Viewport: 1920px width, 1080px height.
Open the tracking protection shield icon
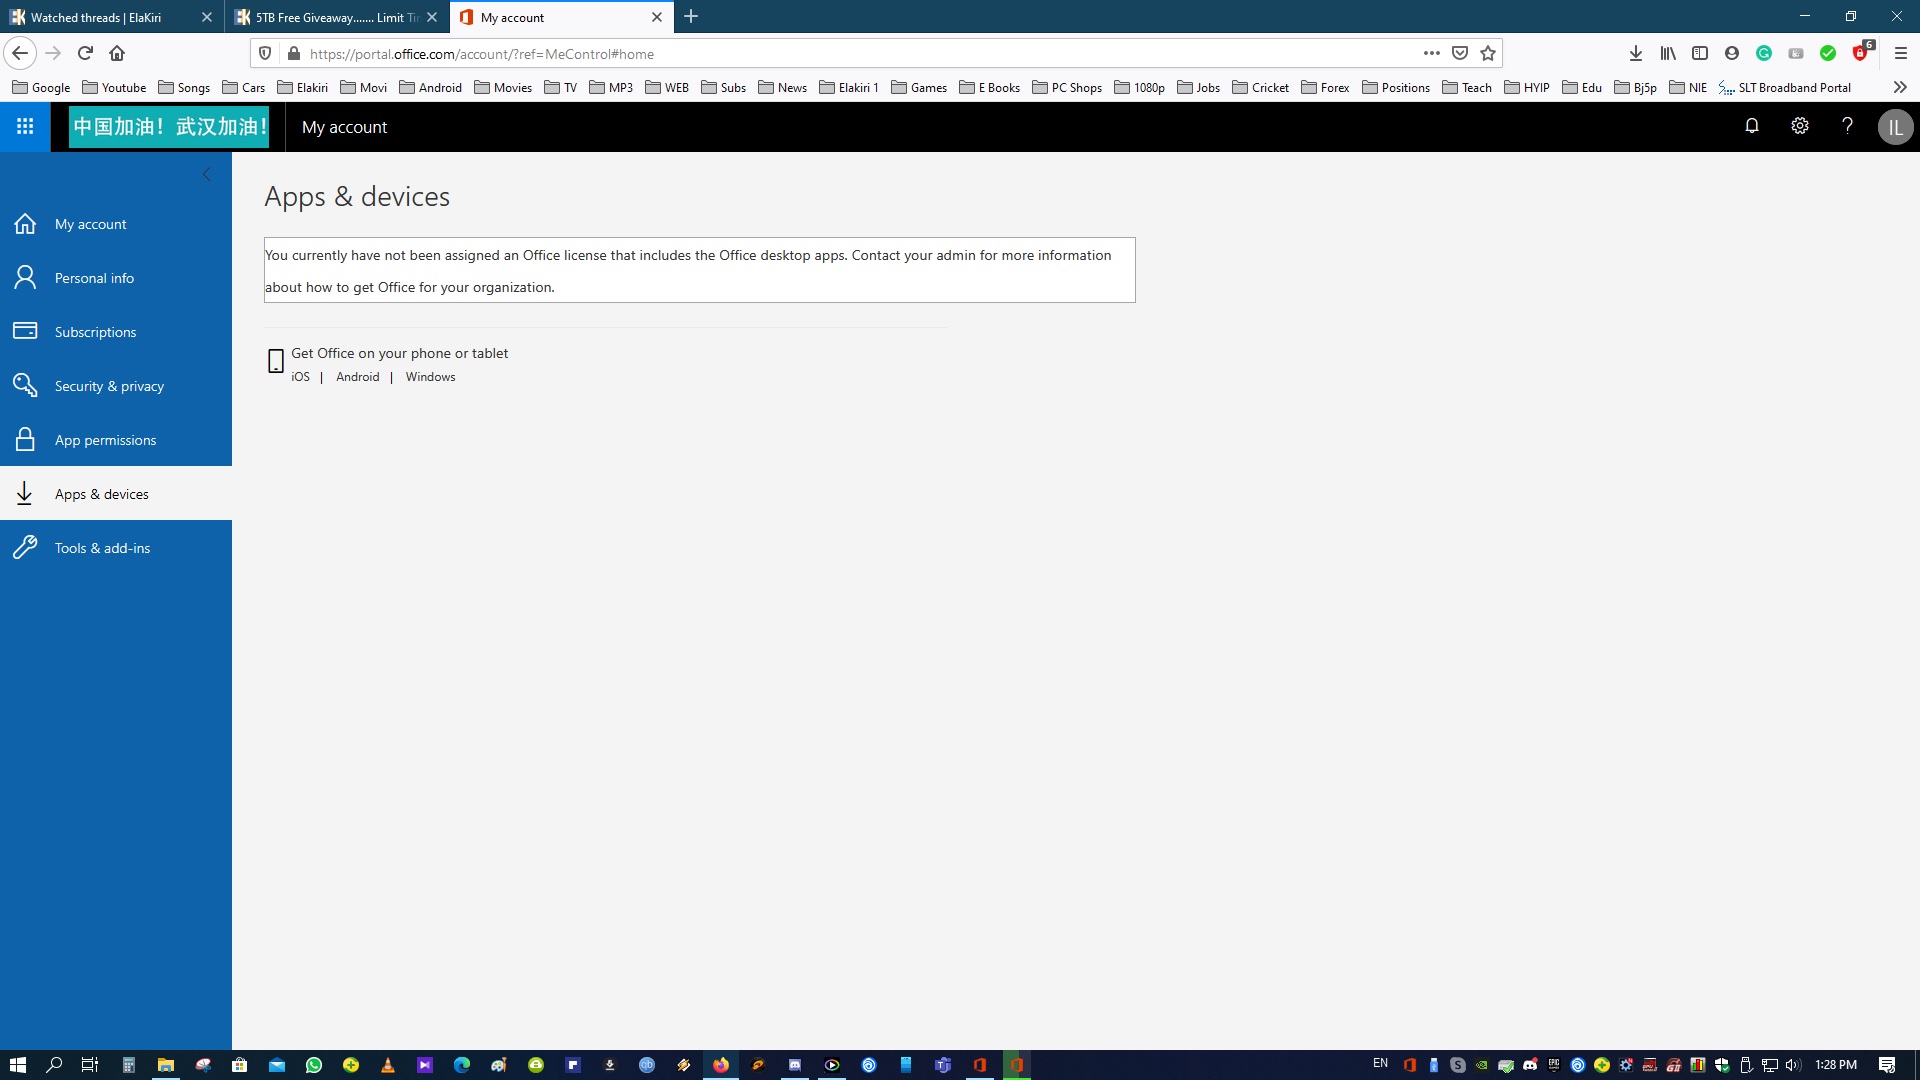[x=265, y=54]
